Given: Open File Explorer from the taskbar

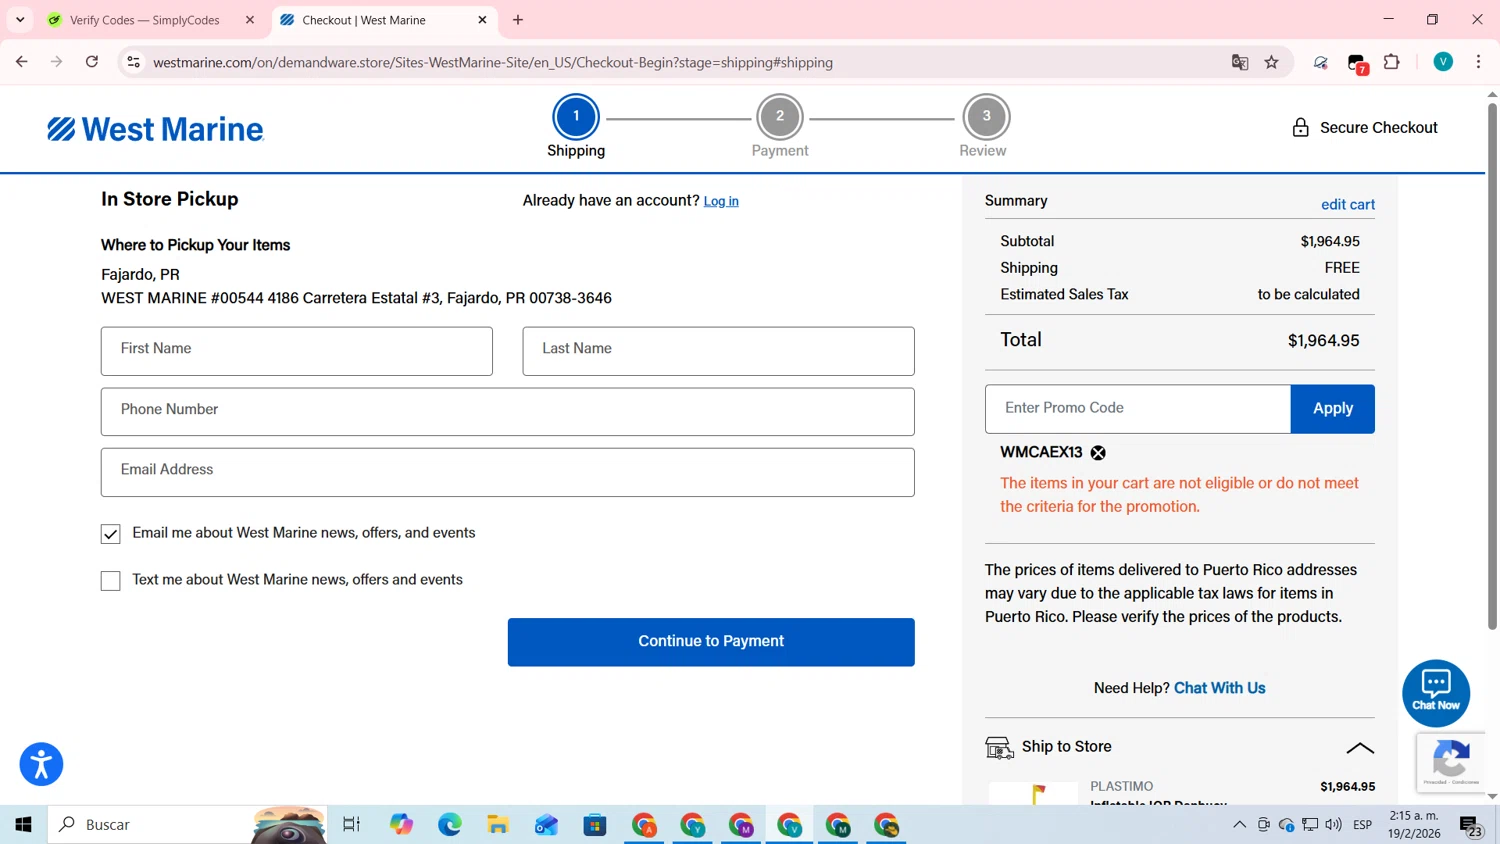Looking at the screenshot, I should (x=498, y=825).
